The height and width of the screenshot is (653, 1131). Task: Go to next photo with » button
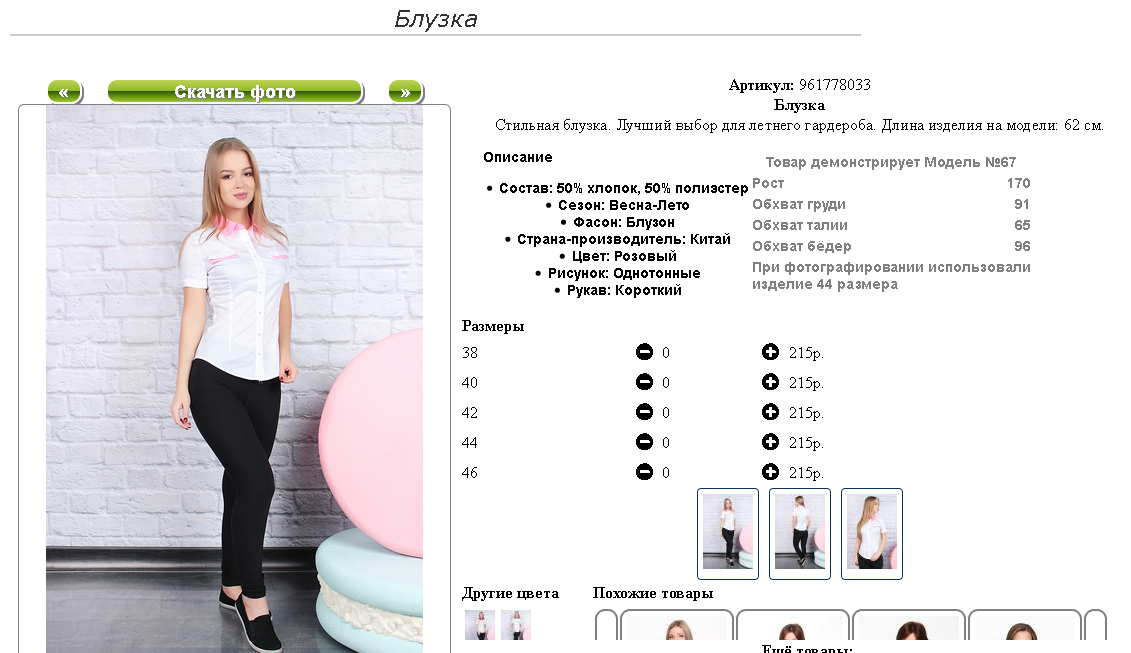[x=406, y=92]
